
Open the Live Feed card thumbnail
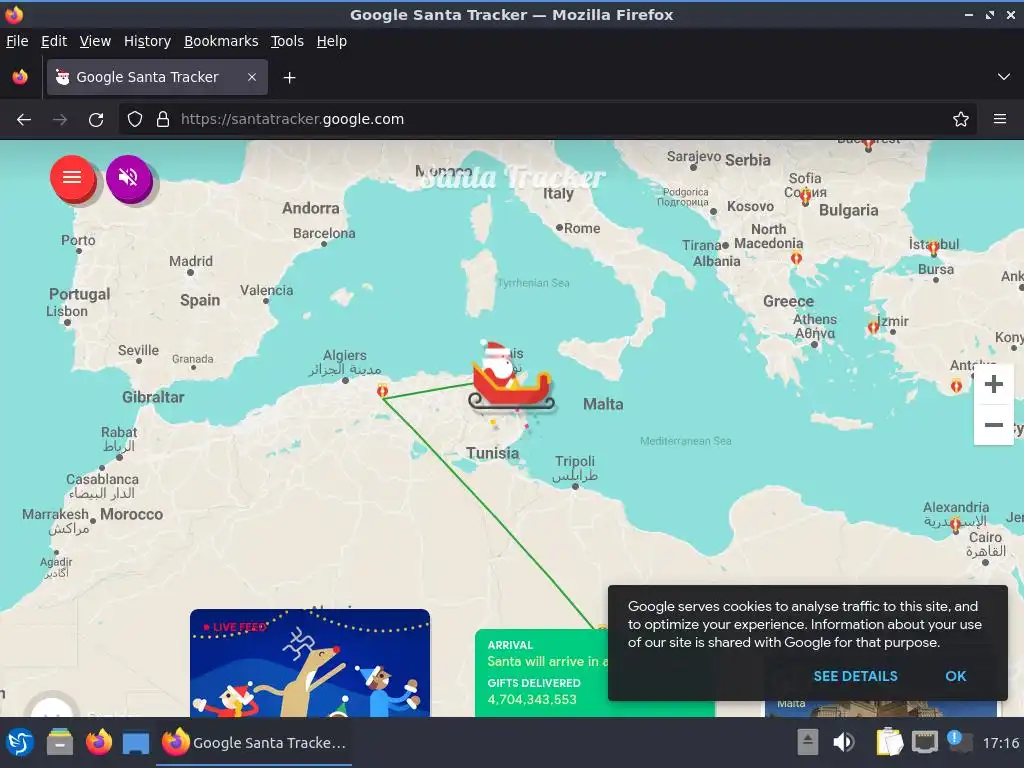pos(310,663)
